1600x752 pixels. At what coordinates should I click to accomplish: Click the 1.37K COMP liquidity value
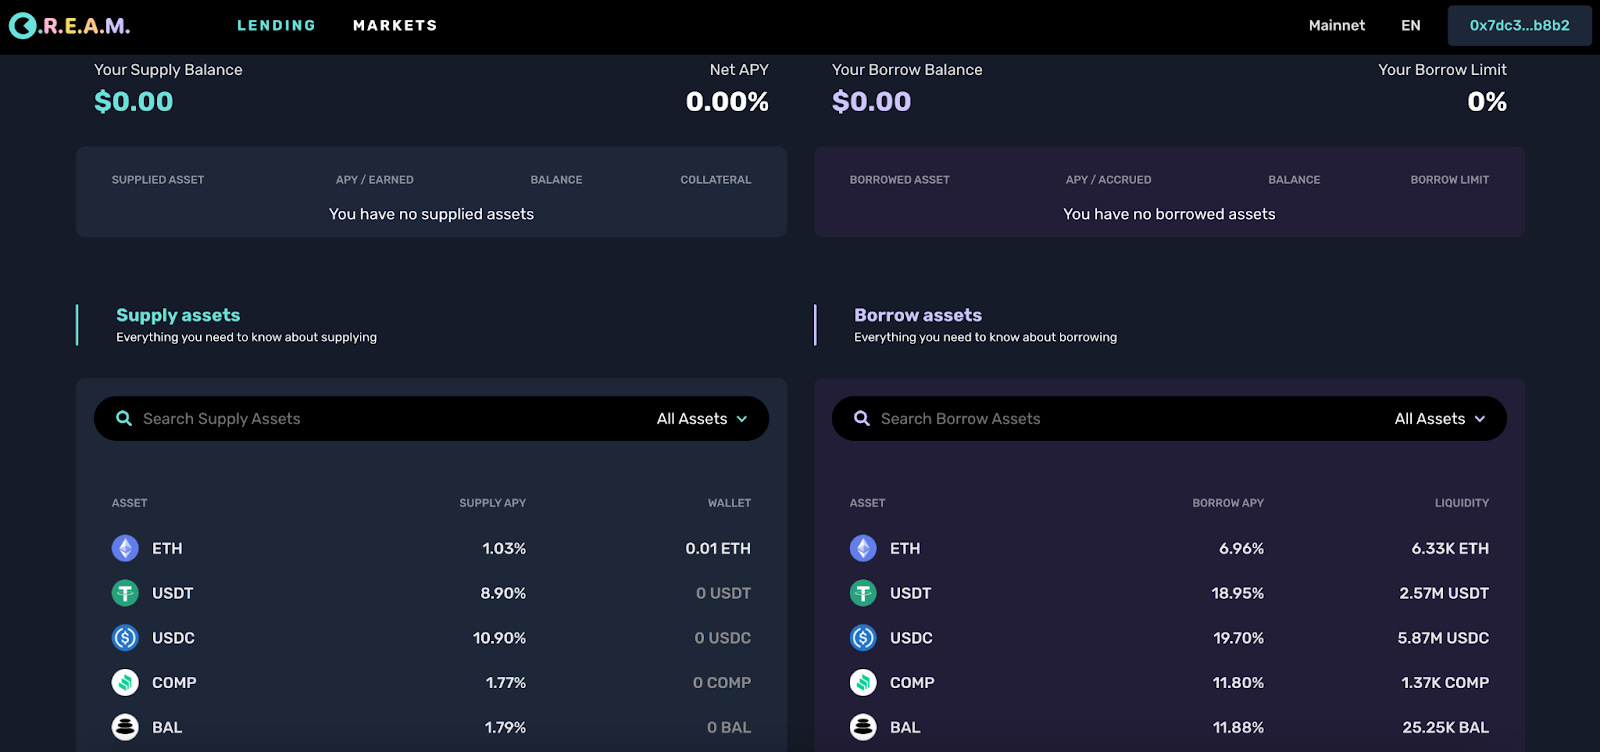(x=1445, y=683)
